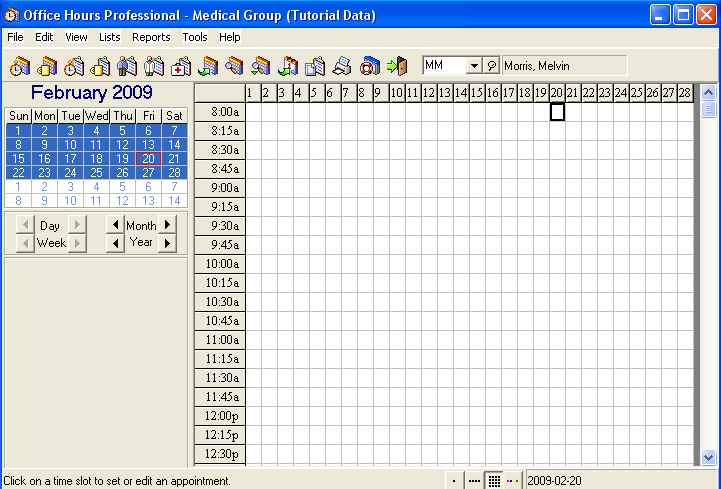Click the printer icon in the toolbar
721x489 pixels.
pos(342,66)
